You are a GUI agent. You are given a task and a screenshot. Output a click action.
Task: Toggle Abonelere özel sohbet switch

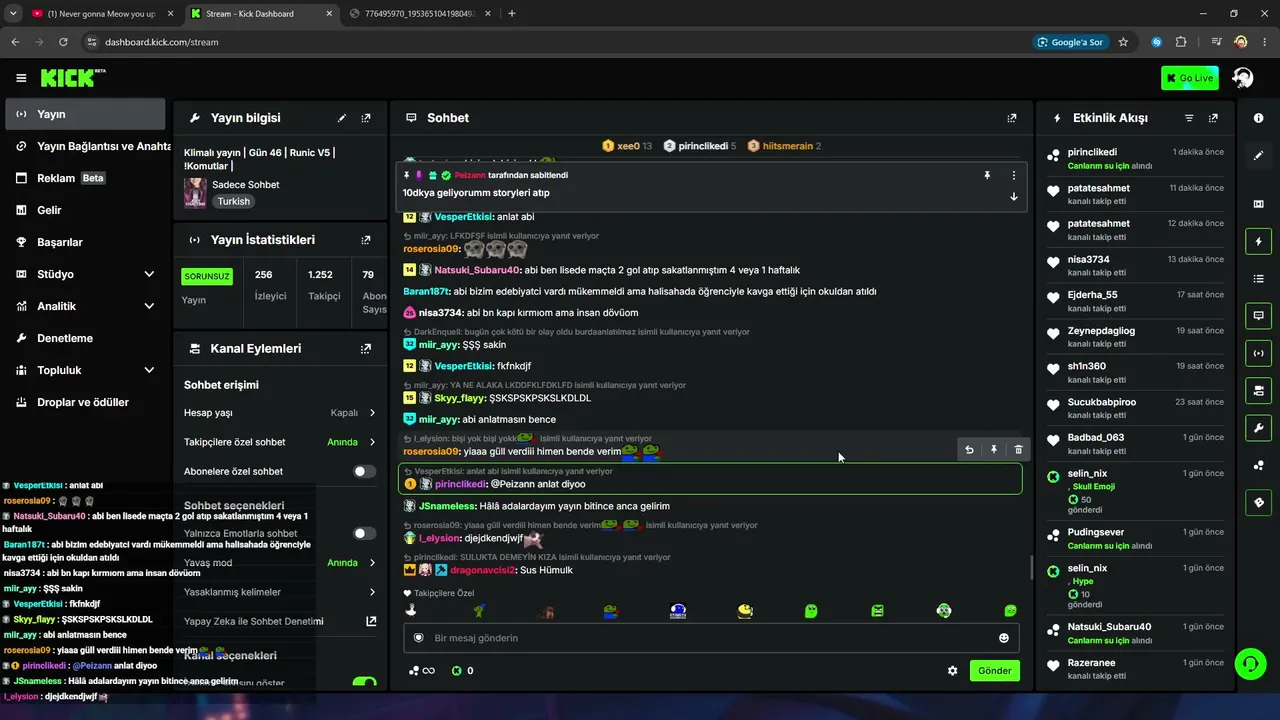[x=365, y=471]
